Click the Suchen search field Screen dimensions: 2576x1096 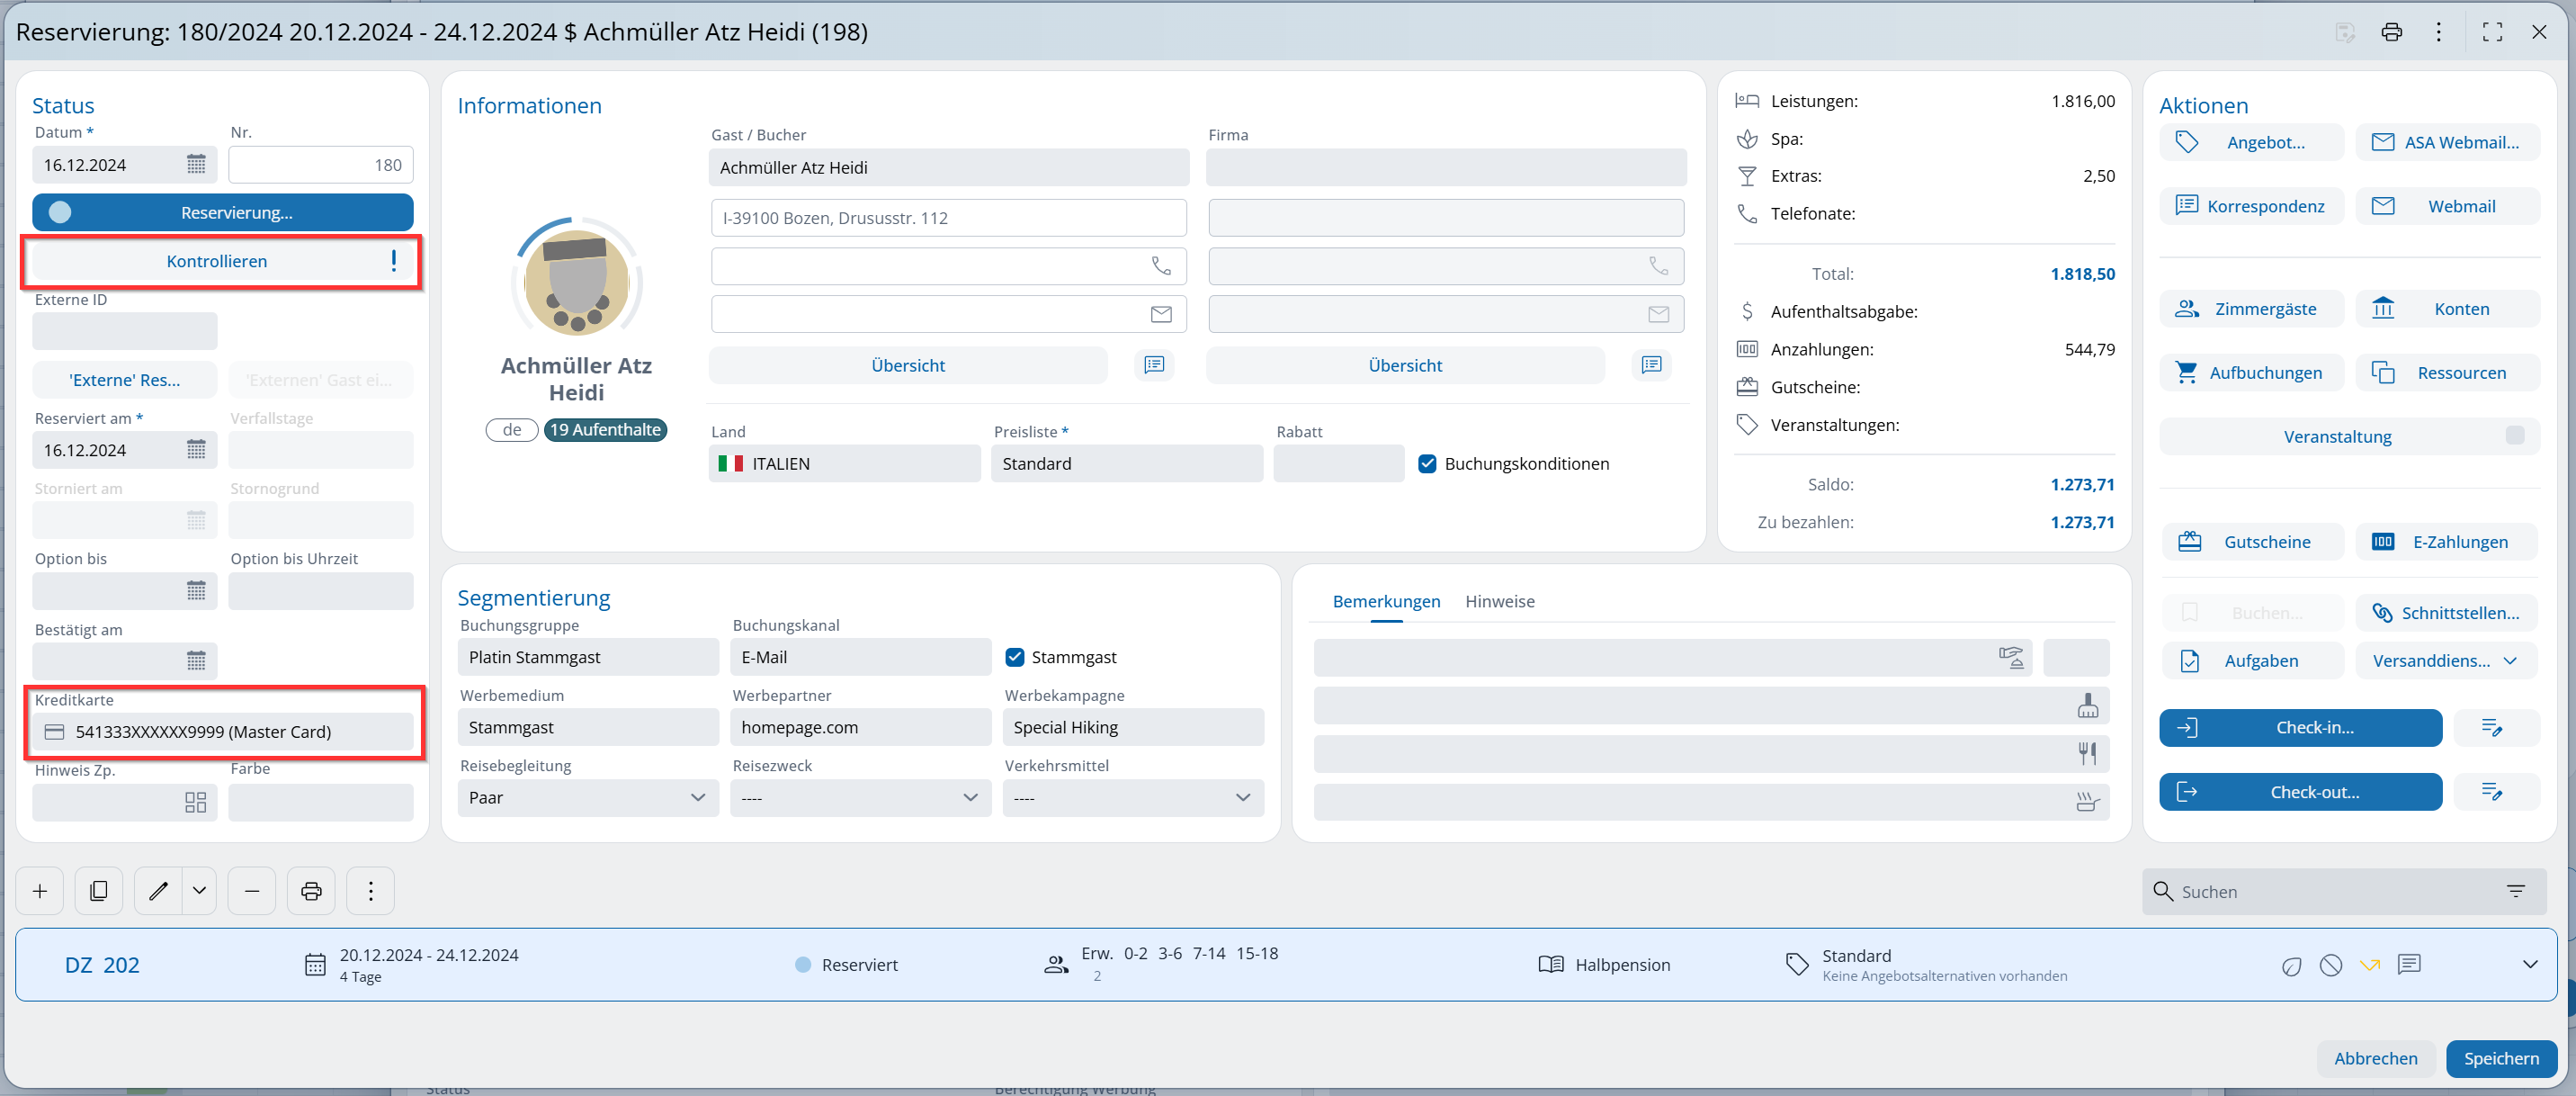point(2343,891)
